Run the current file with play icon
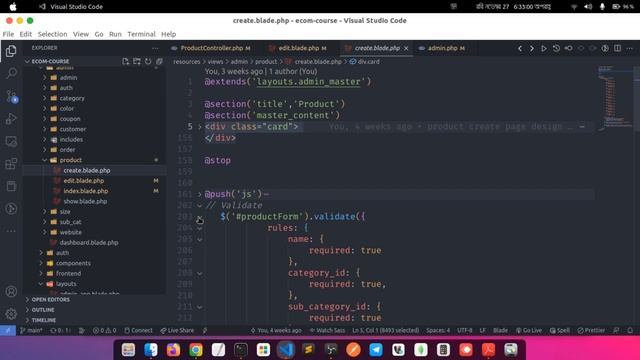The height and width of the screenshot is (360, 640). [x=544, y=48]
